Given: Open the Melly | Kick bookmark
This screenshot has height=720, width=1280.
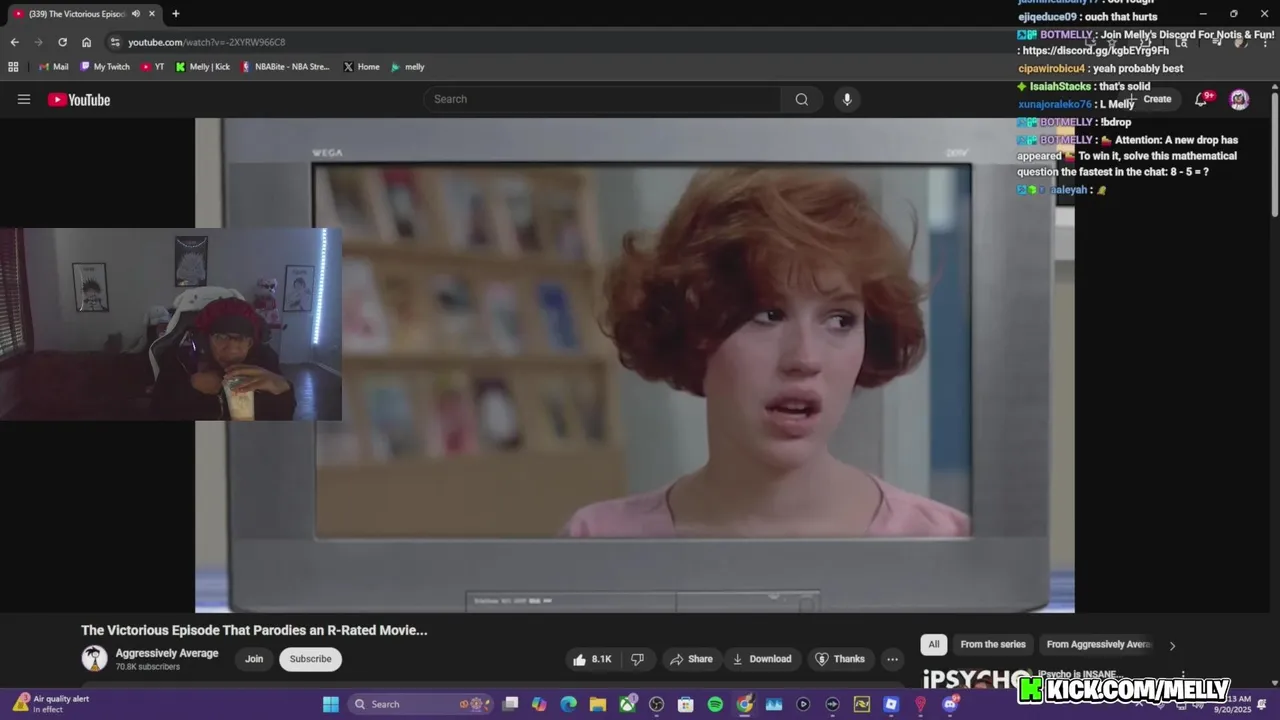Looking at the screenshot, I should pyautogui.click(x=202, y=67).
